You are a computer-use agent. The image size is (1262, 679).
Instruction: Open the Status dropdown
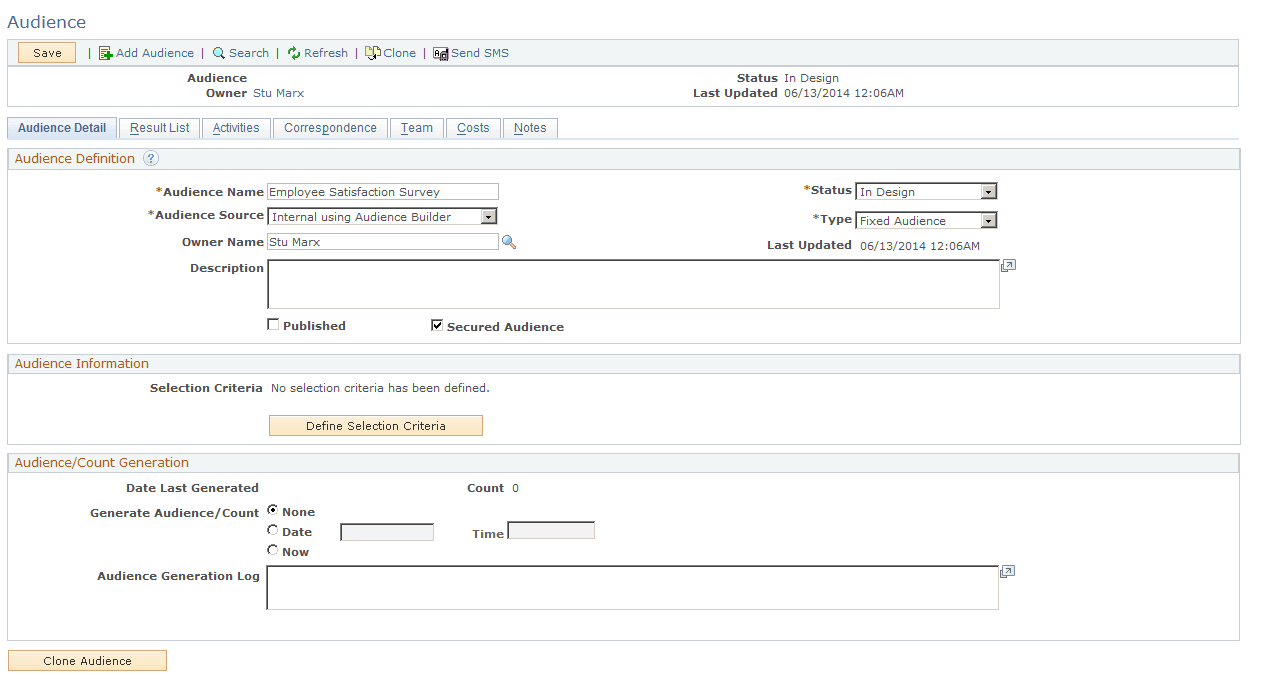pyautogui.click(x=926, y=191)
